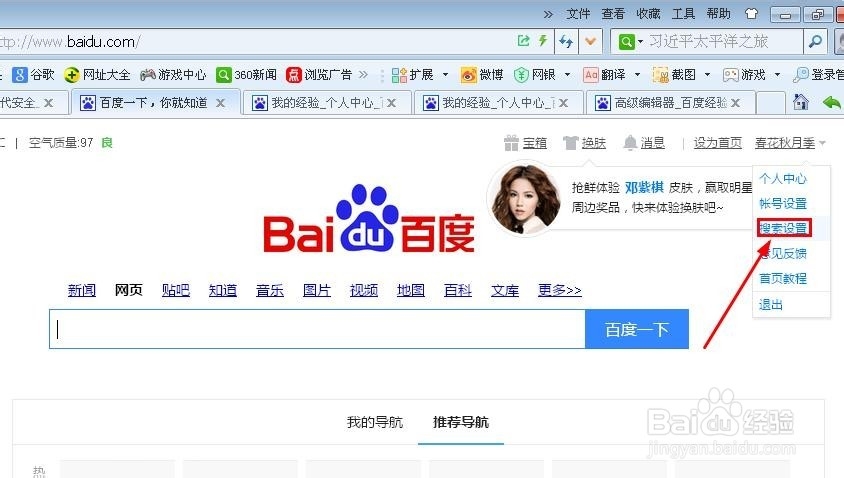
Task: Click the 百度一下 search button
Action: coord(637,329)
